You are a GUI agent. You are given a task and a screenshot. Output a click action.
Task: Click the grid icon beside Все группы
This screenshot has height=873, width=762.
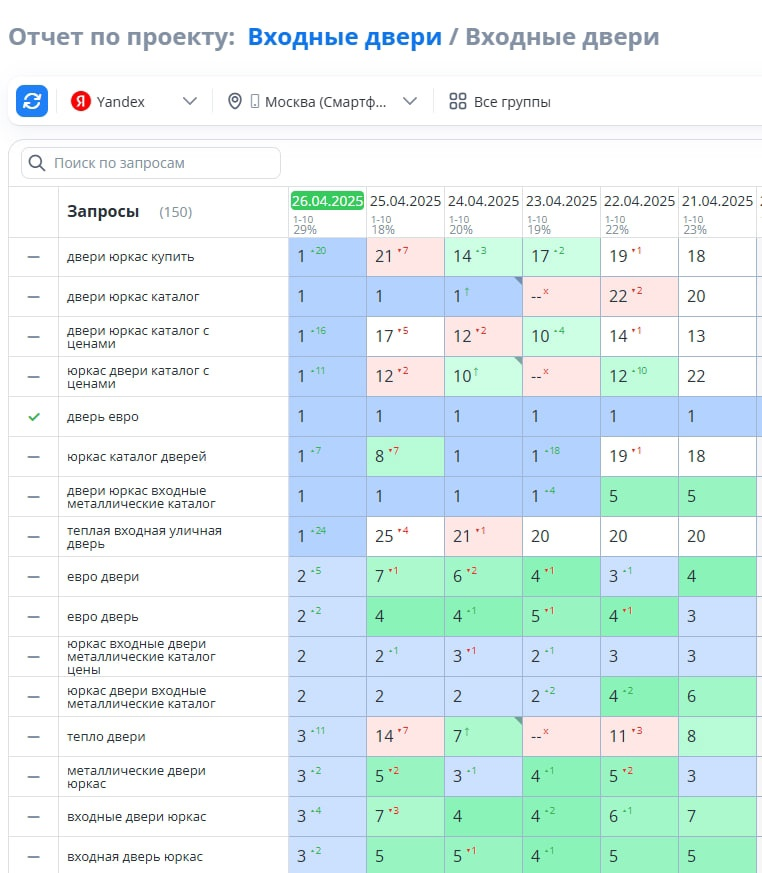[x=458, y=101]
